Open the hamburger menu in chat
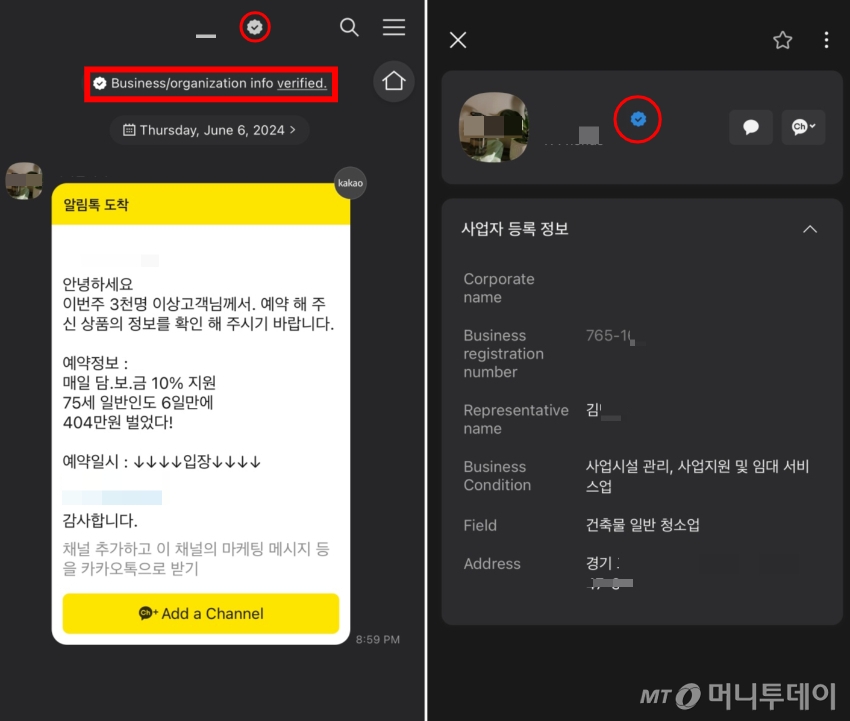Image resolution: width=850 pixels, height=721 pixels. (x=394, y=27)
